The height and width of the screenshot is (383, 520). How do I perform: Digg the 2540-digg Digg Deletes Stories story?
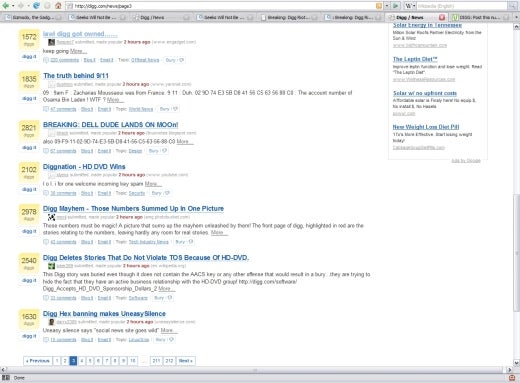[29, 280]
